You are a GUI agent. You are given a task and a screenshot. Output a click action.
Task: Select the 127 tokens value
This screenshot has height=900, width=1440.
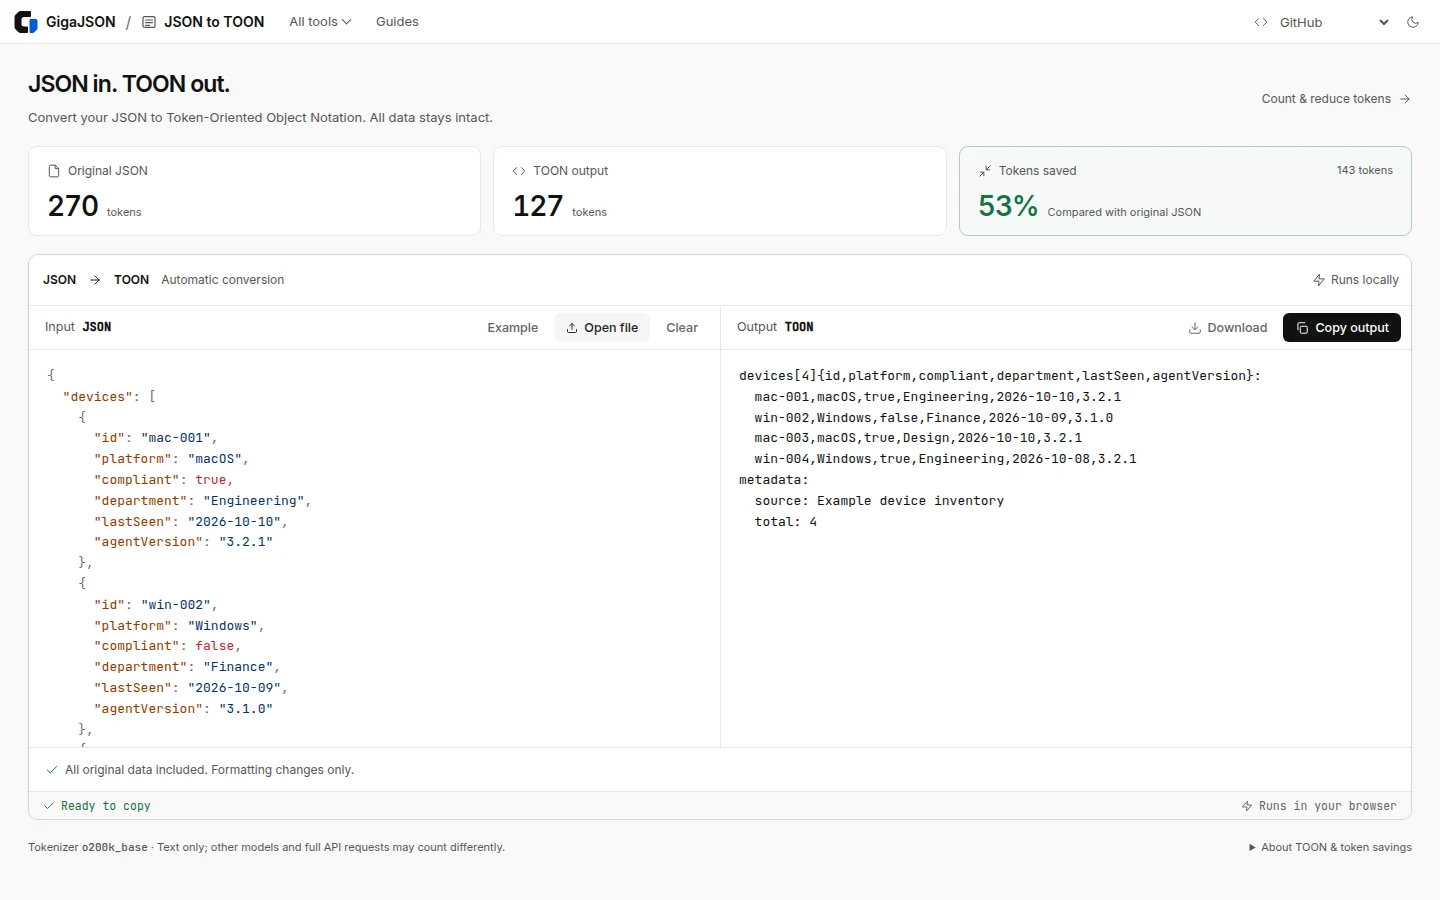click(538, 206)
